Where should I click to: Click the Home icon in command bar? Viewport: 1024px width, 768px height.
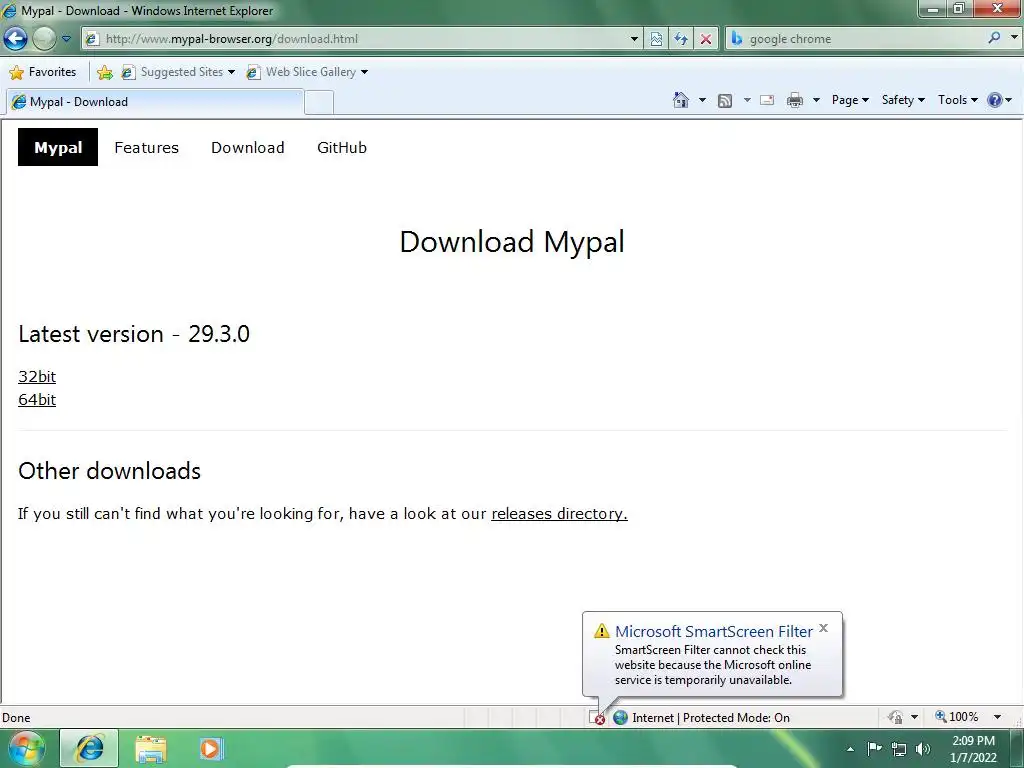[680, 100]
